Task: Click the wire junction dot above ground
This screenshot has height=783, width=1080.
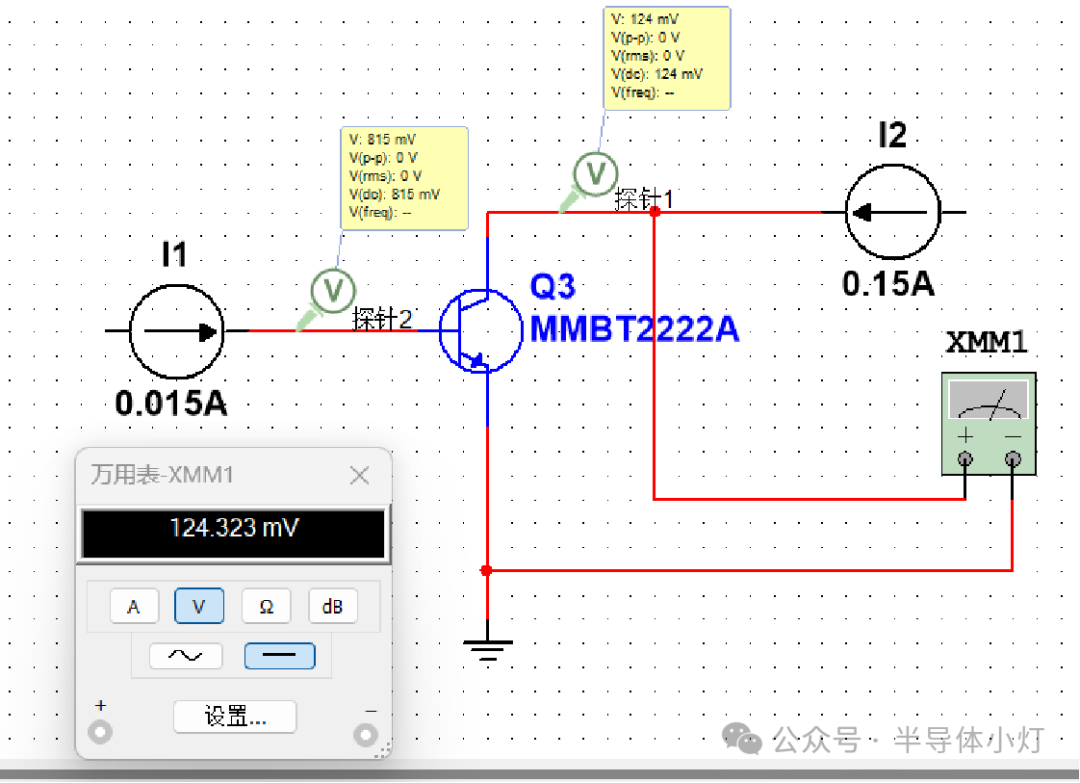Action: coord(487,571)
